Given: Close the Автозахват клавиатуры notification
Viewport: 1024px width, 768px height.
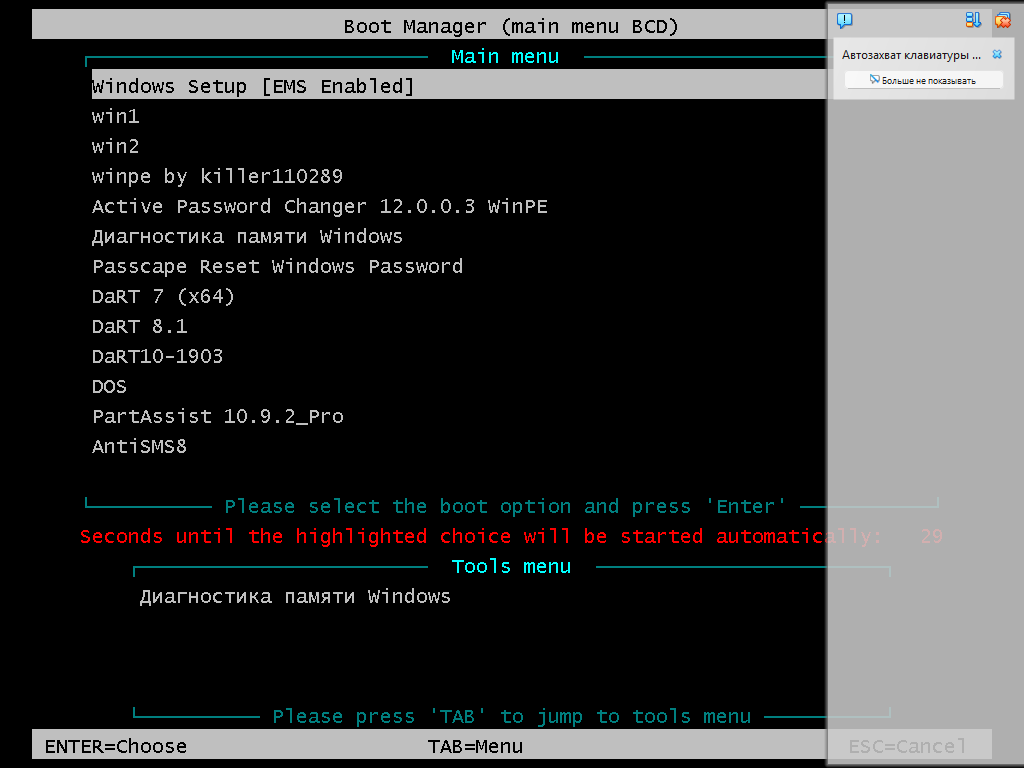Looking at the screenshot, I should pyautogui.click(x=997, y=55).
